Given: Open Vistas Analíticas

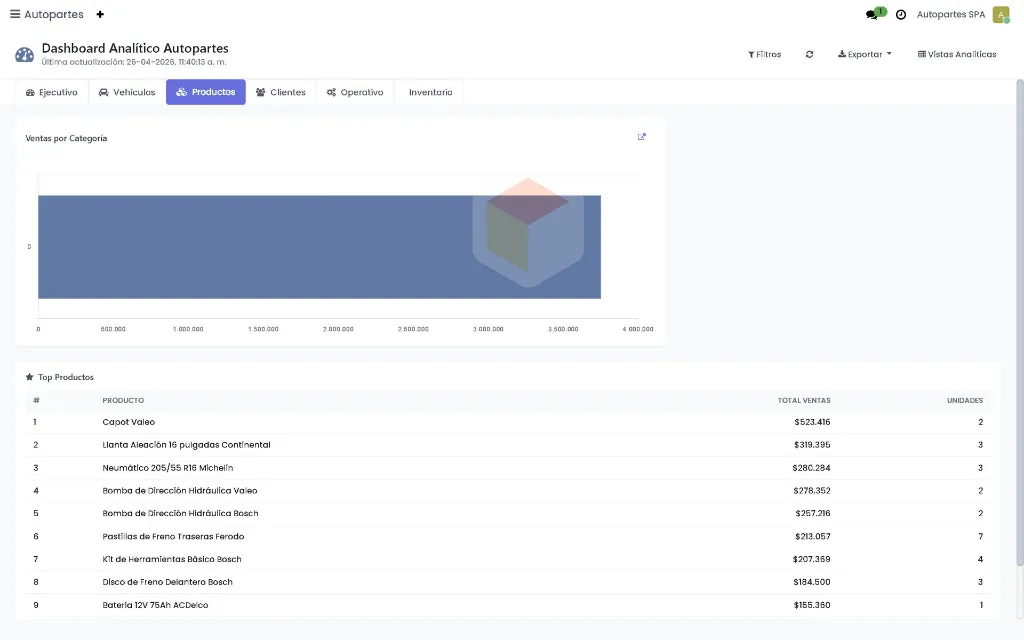Looking at the screenshot, I should tap(957, 54).
